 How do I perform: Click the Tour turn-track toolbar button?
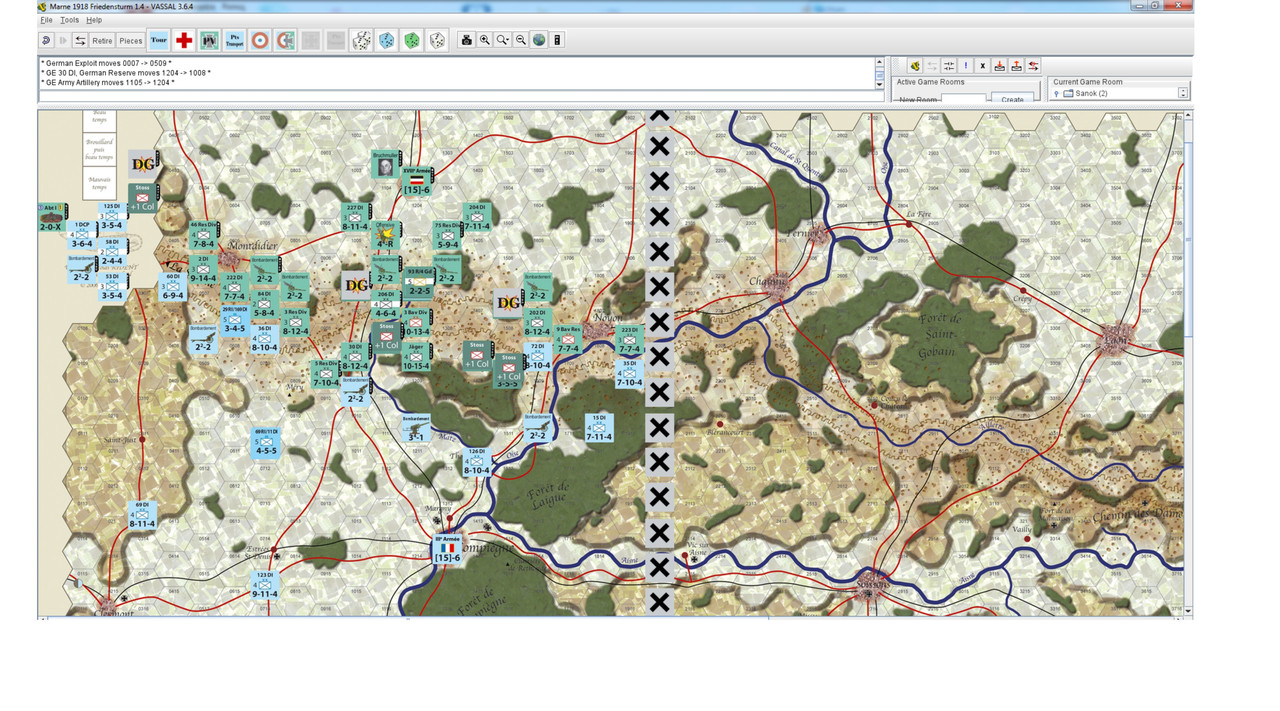click(159, 40)
